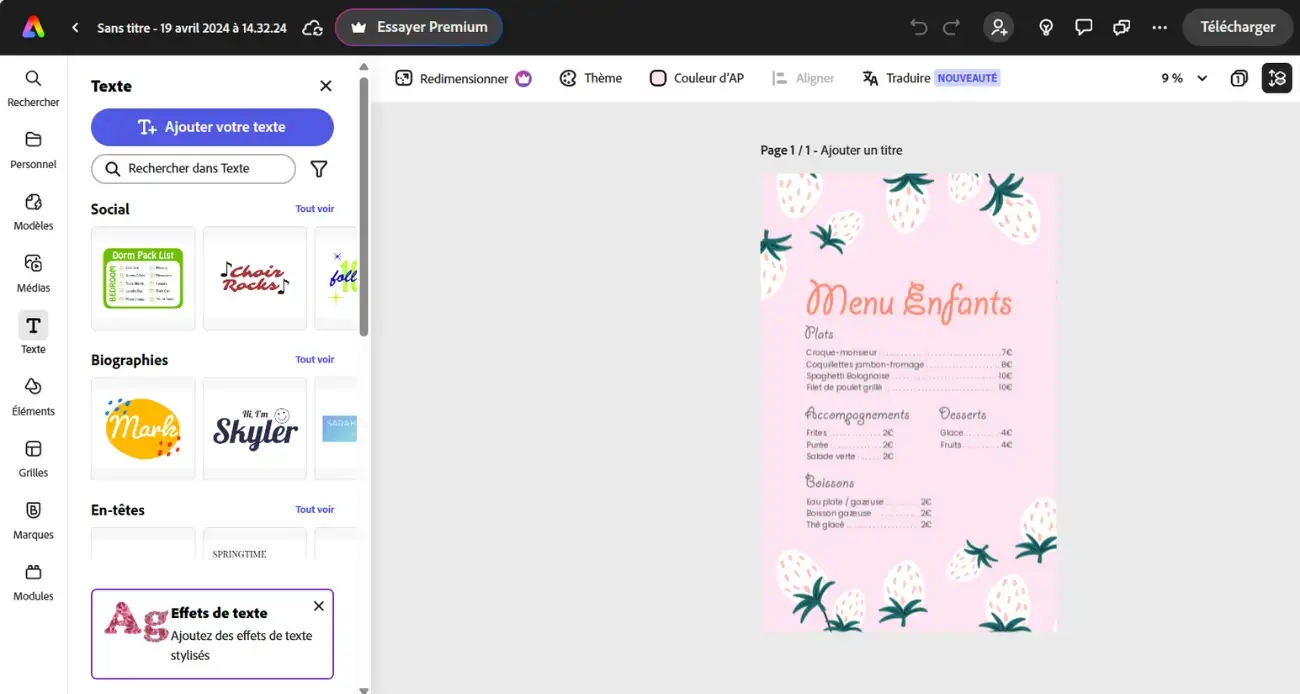
Task: Select the Modules sidebar icon
Action: [x=33, y=580]
